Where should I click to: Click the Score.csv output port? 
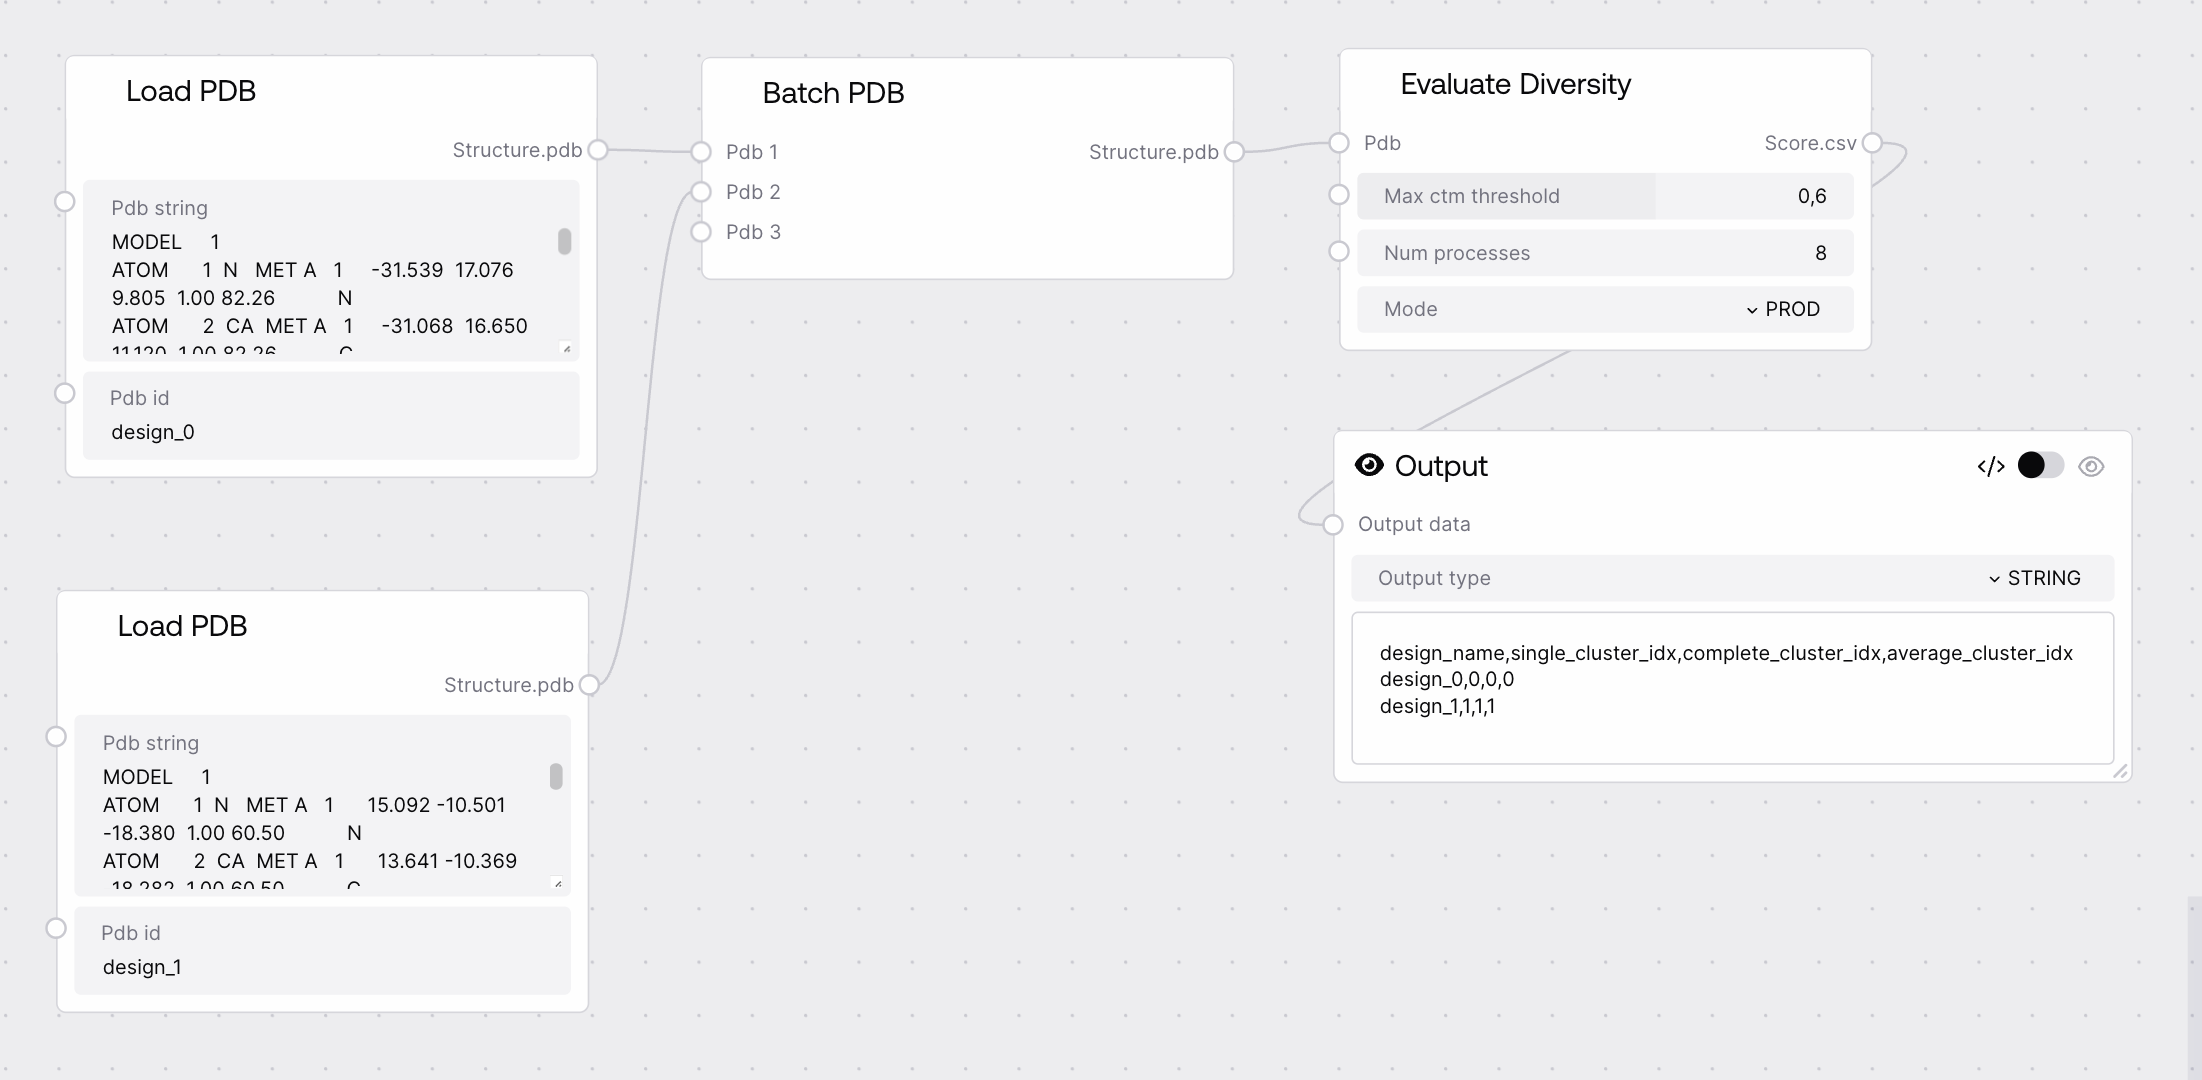(1872, 143)
